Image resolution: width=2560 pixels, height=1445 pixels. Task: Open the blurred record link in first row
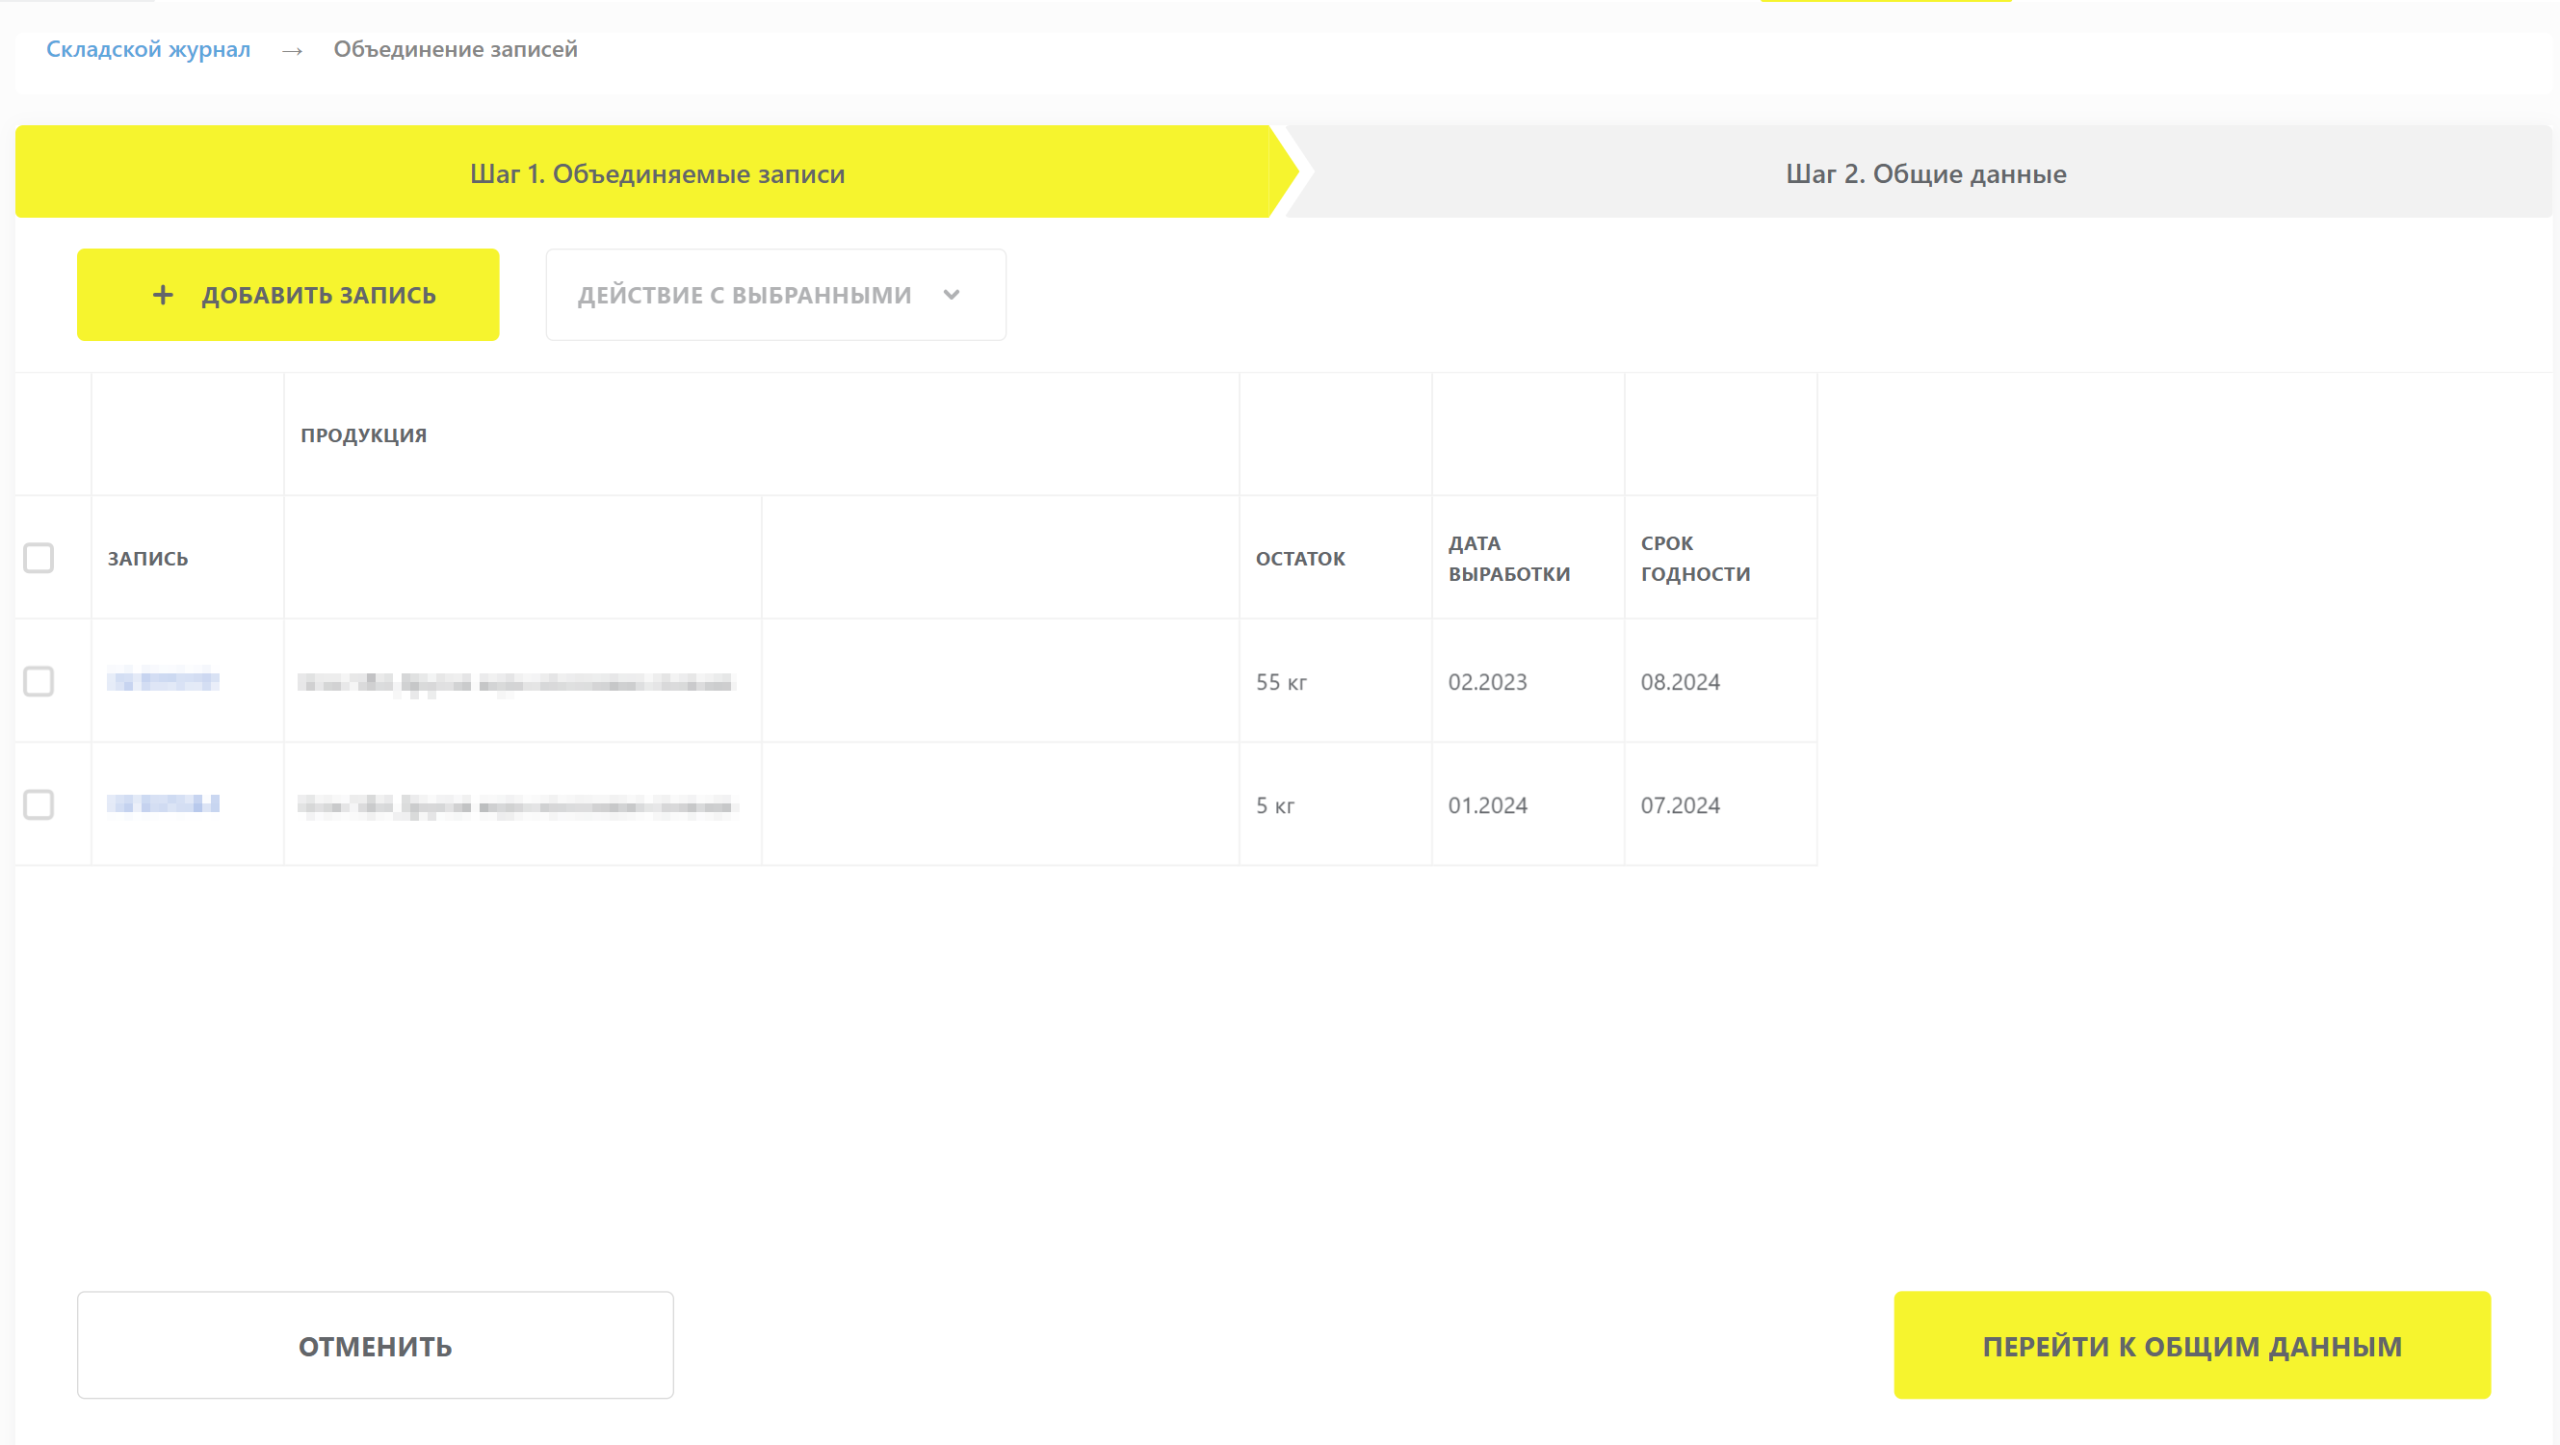click(163, 682)
